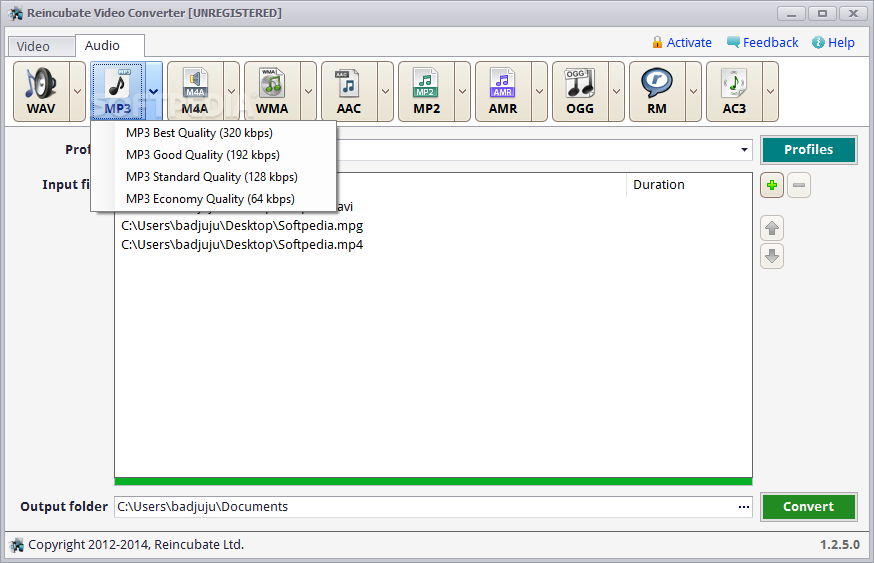874x563 pixels.
Task: Click the green conversion progress bar
Action: click(433, 481)
